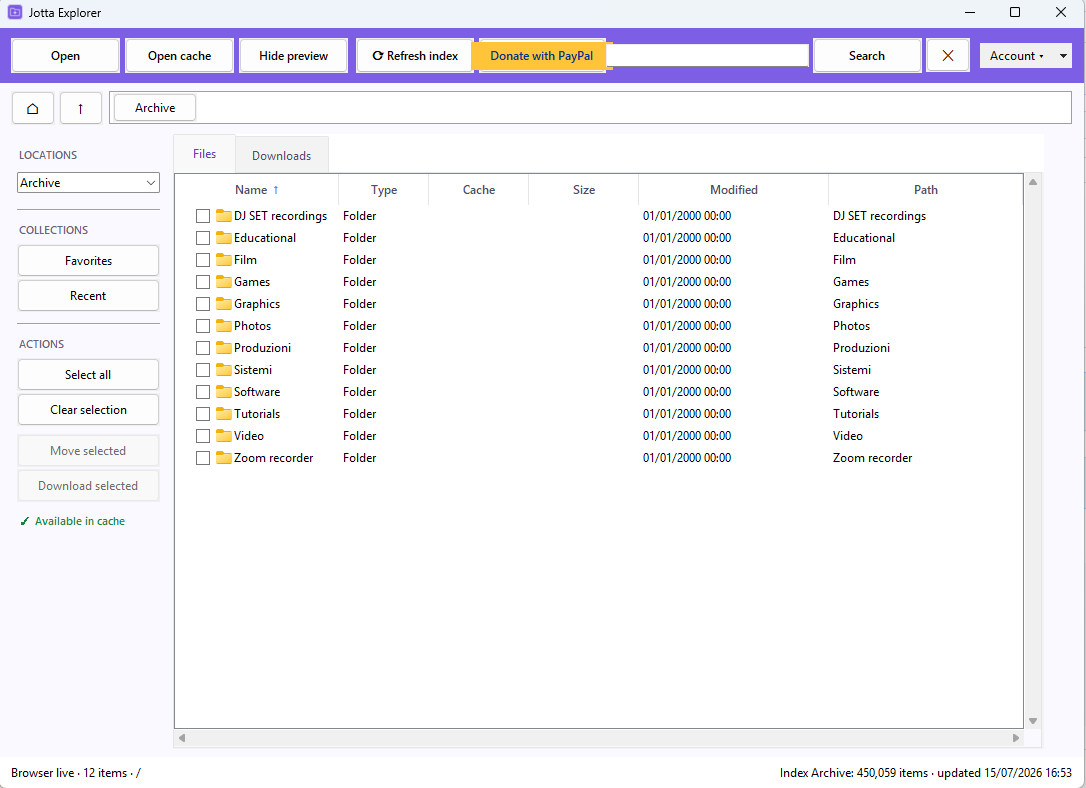Click the Zoom recorder folder icon

coord(223,458)
